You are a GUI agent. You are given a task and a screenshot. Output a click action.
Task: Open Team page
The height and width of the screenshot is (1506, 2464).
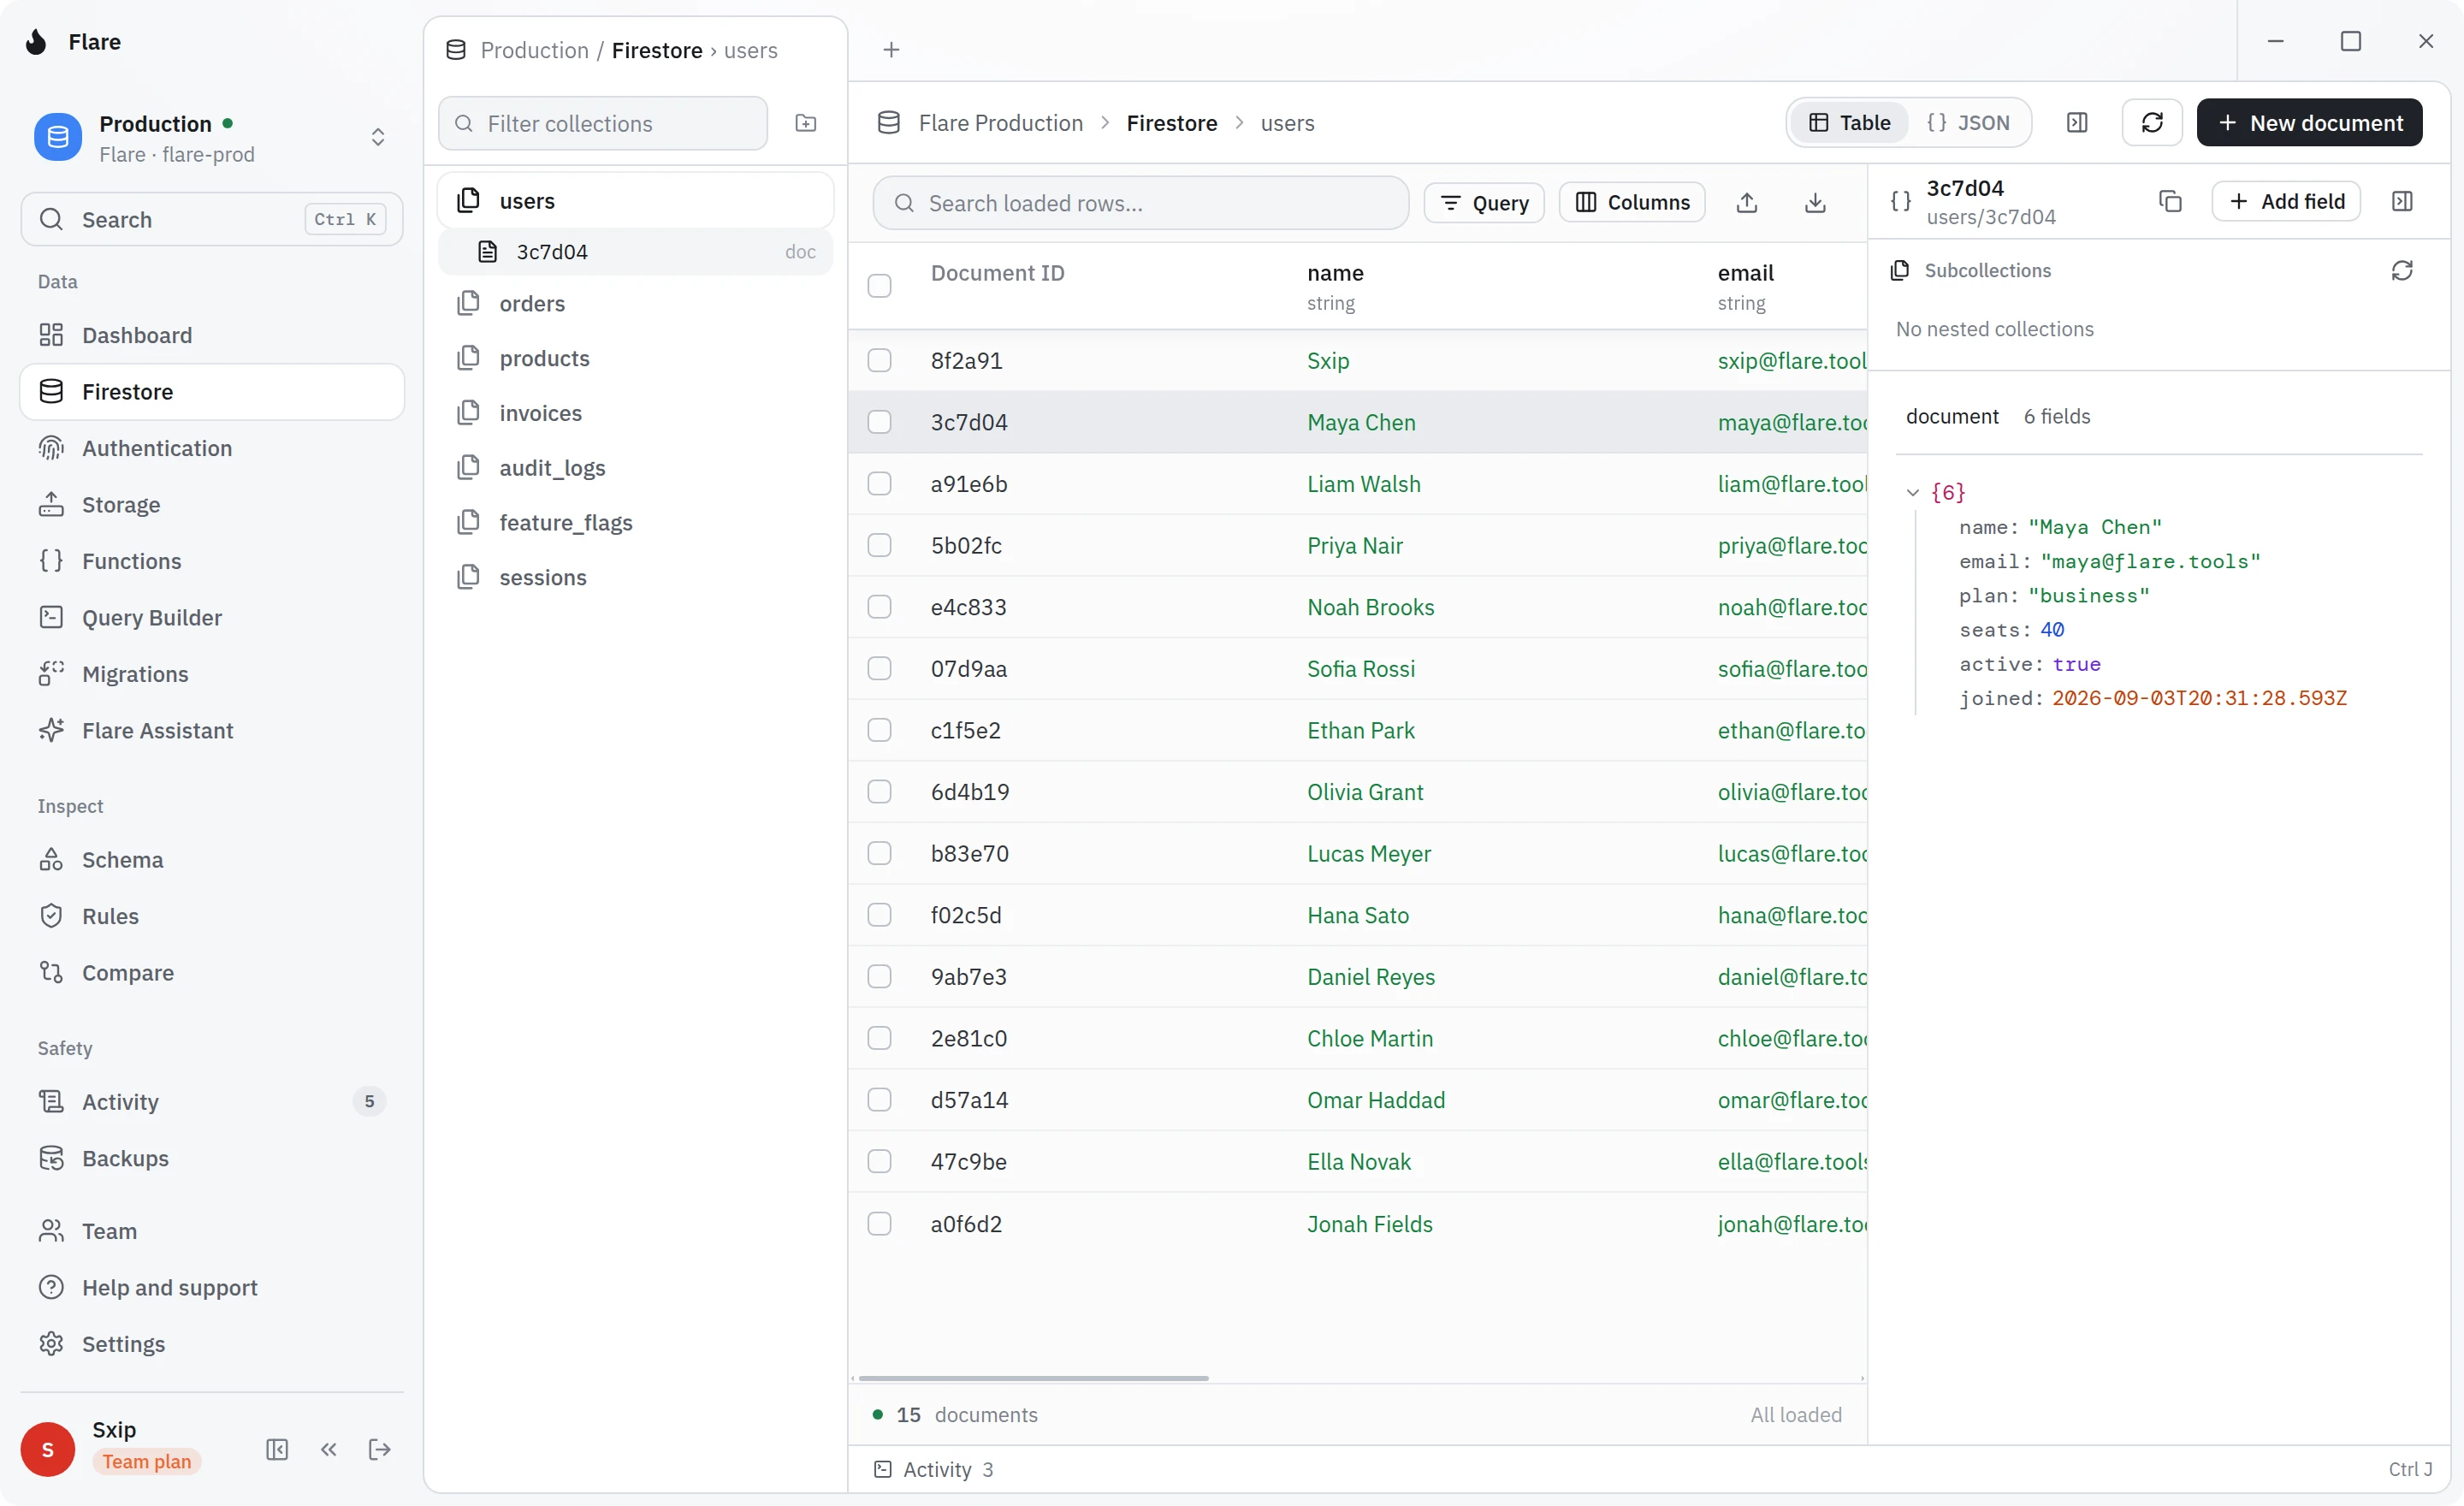212,1231
